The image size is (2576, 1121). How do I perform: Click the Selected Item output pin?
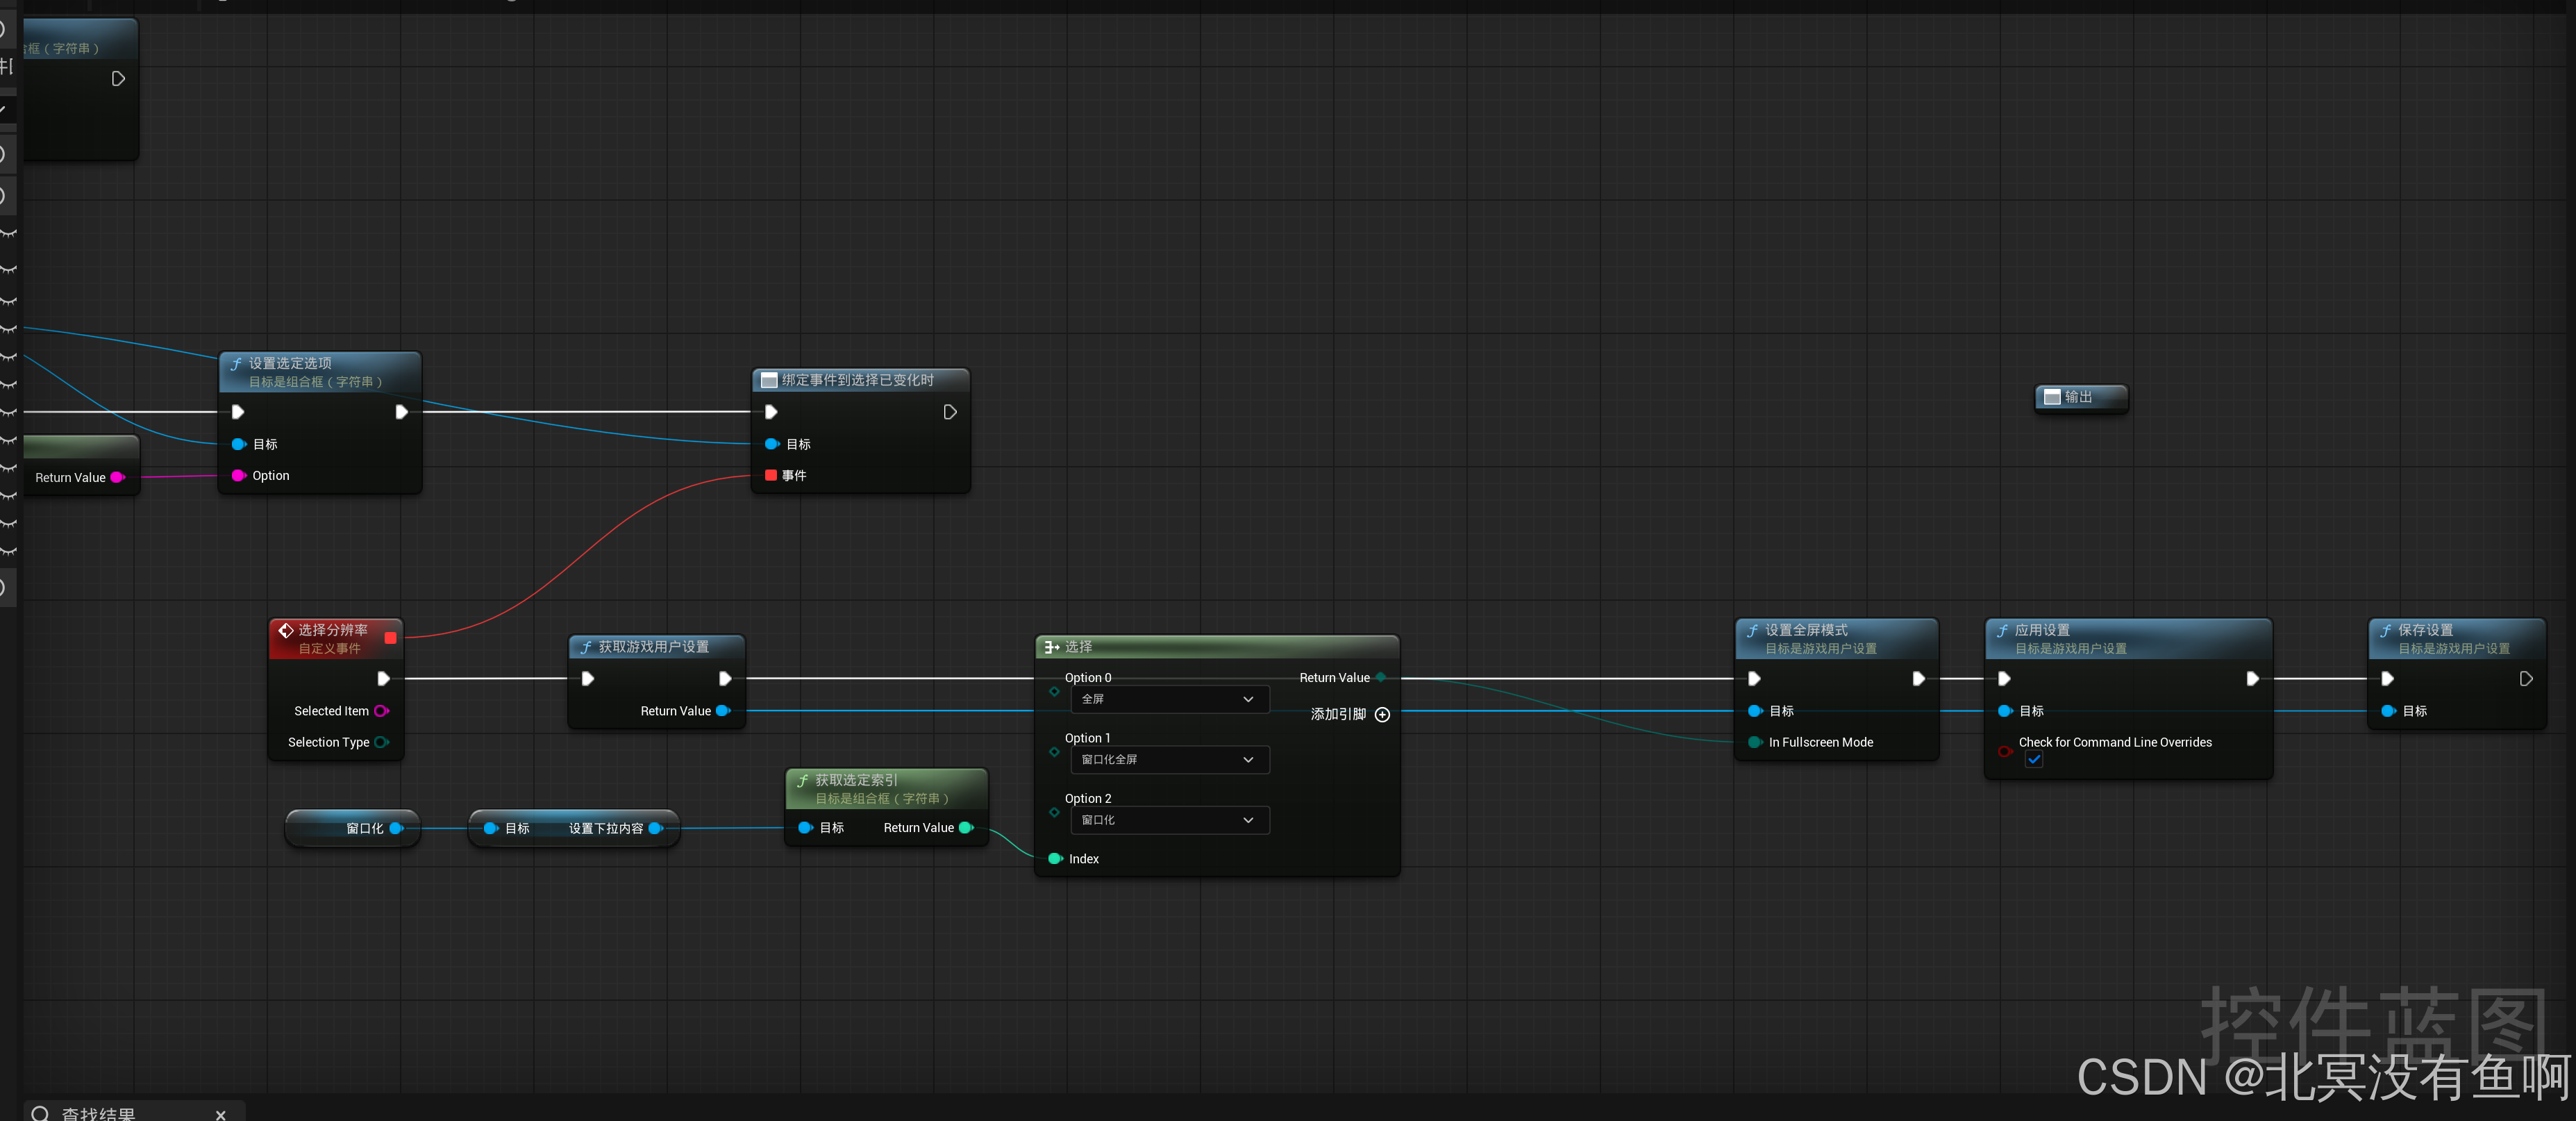381,711
